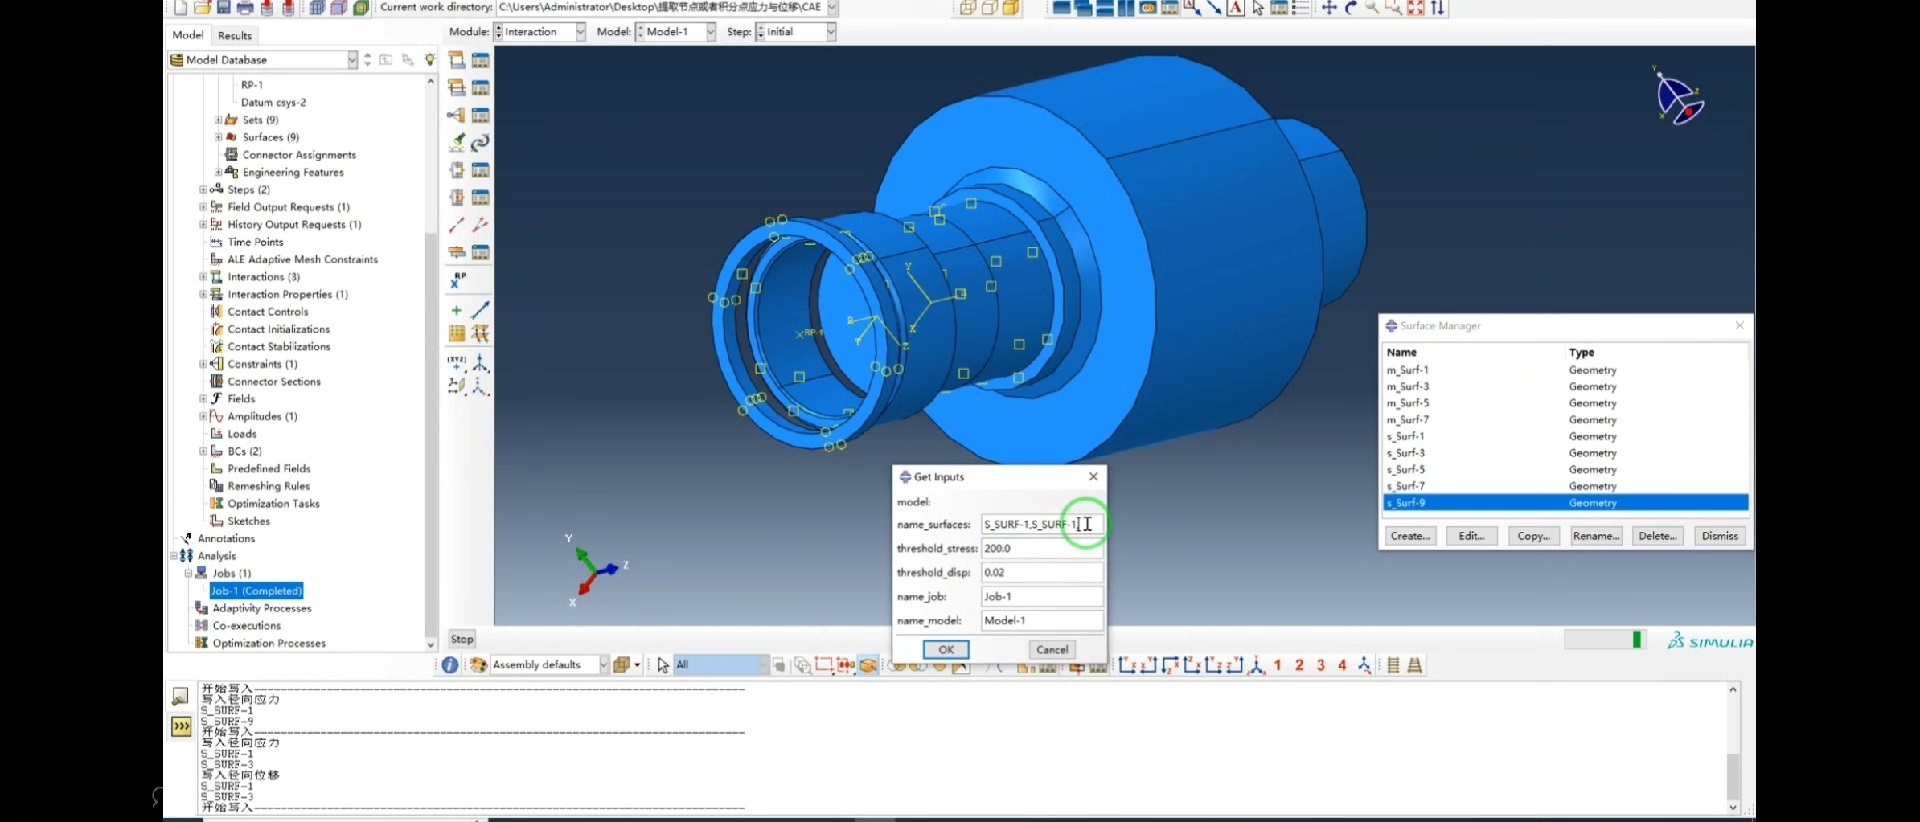Open the Interaction Manager icon
The width and height of the screenshot is (1920, 822).
pyautogui.click(x=480, y=60)
